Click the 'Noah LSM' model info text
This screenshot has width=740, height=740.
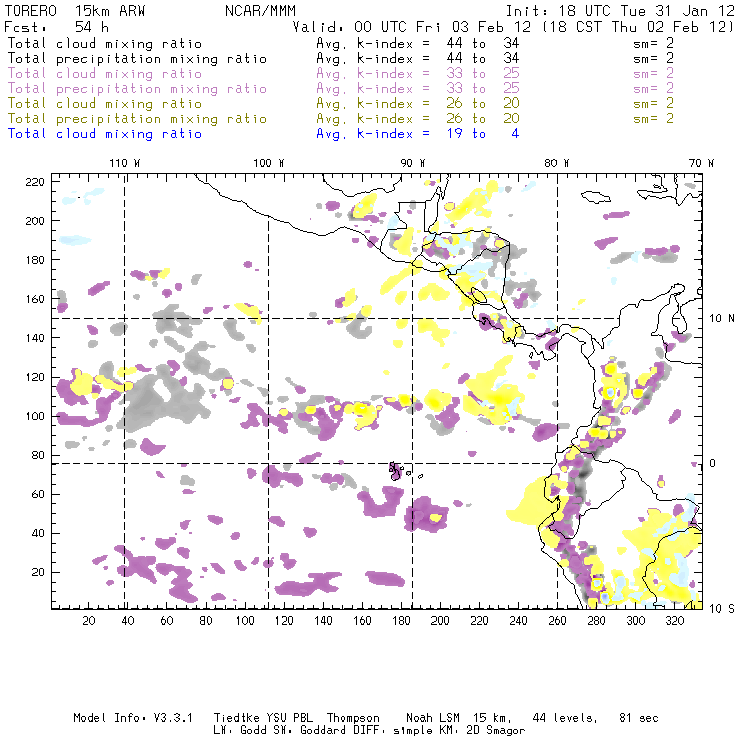tap(433, 718)
